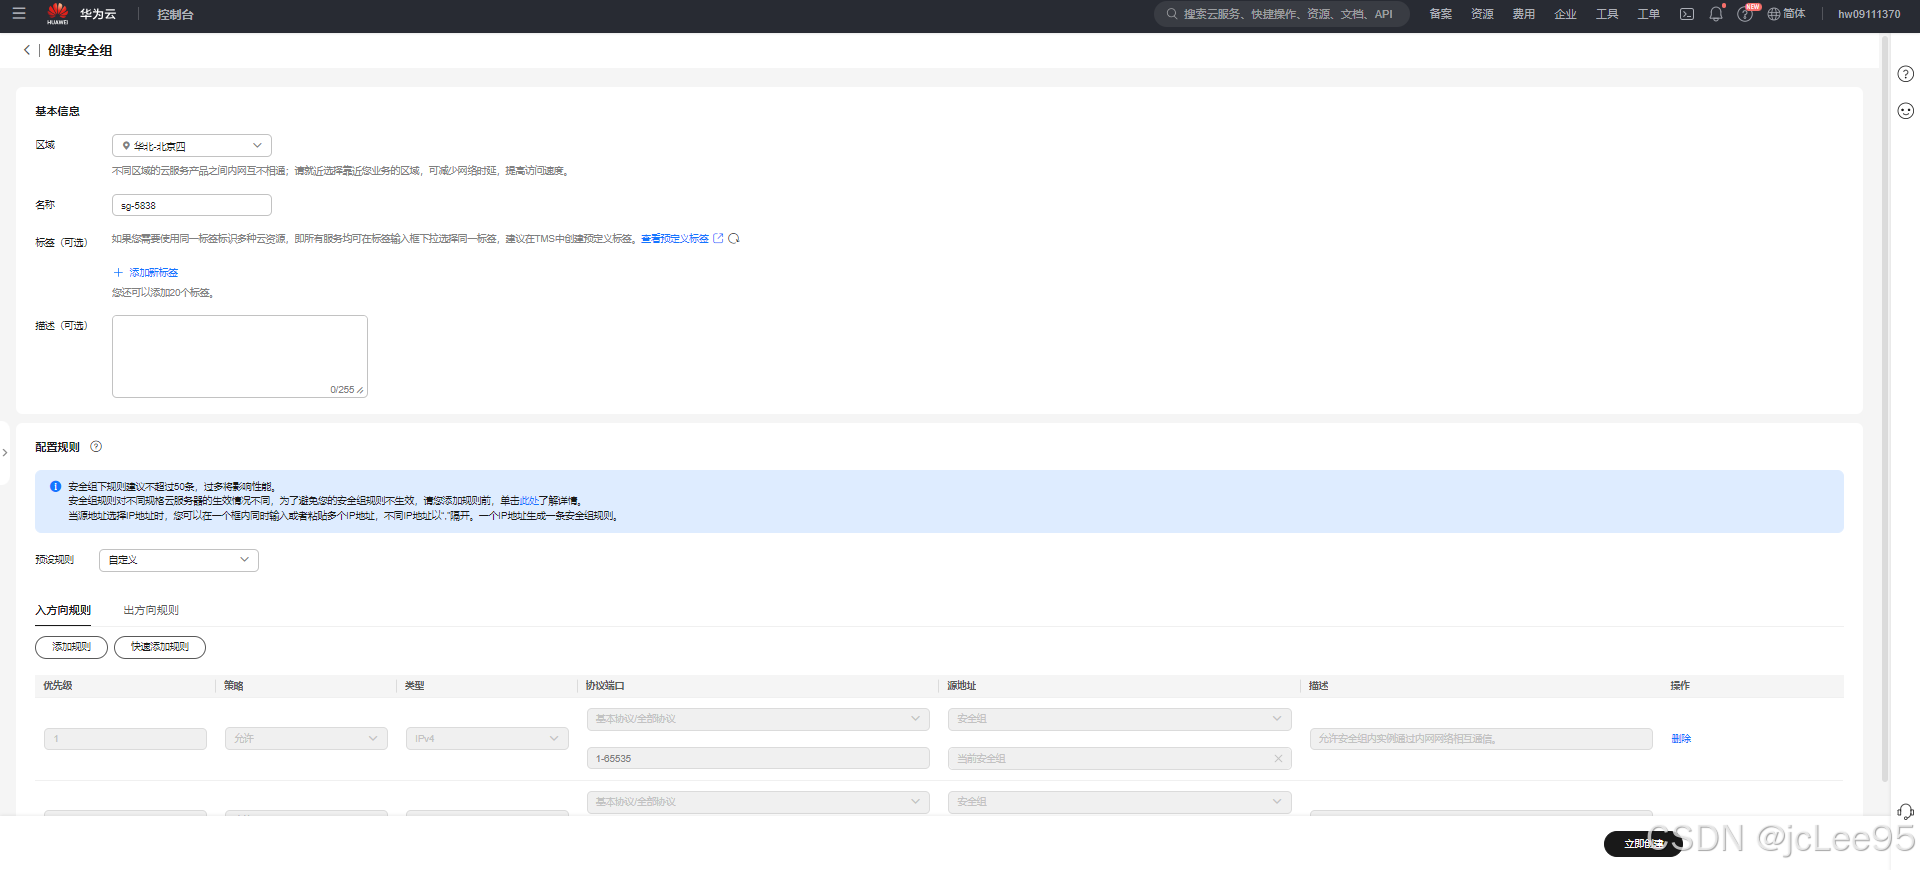Clear 当前安全组 source field with X
Image resolution: width=1920 pixels, height=870 pixels.
(1278, 759)
